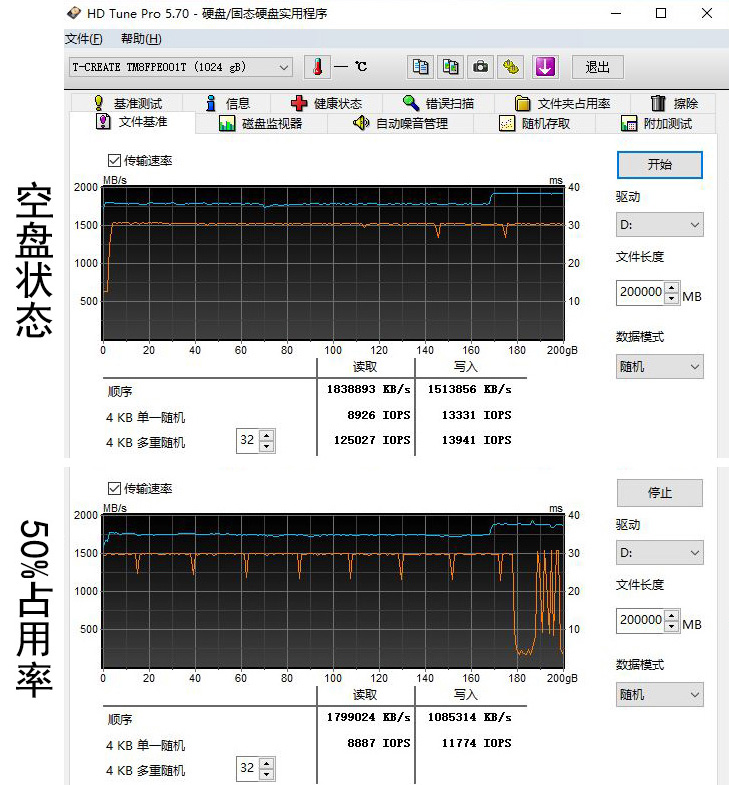Select the 文件基准 tab
Viewport: 729px width, 785px height.
point(132,122)
